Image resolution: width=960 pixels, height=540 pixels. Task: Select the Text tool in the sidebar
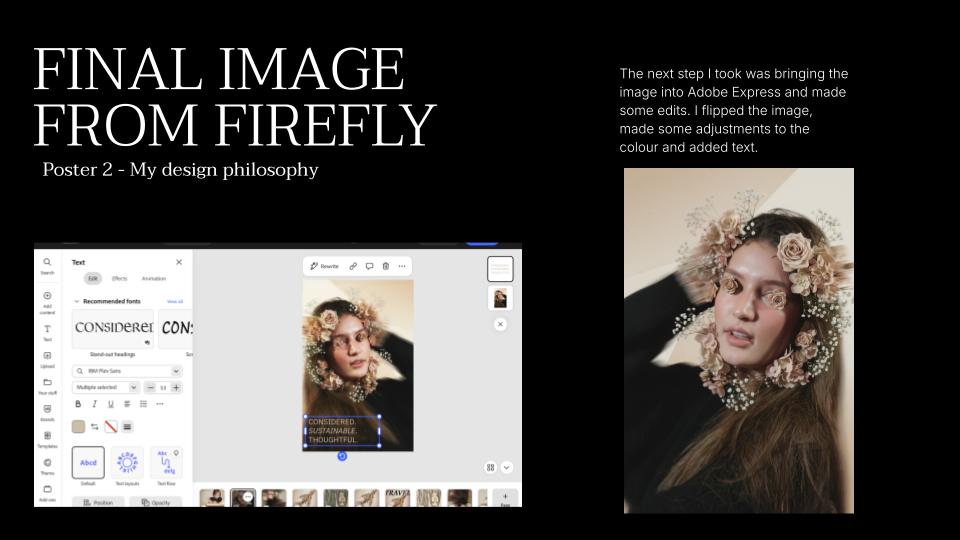(x=47, y=332)
